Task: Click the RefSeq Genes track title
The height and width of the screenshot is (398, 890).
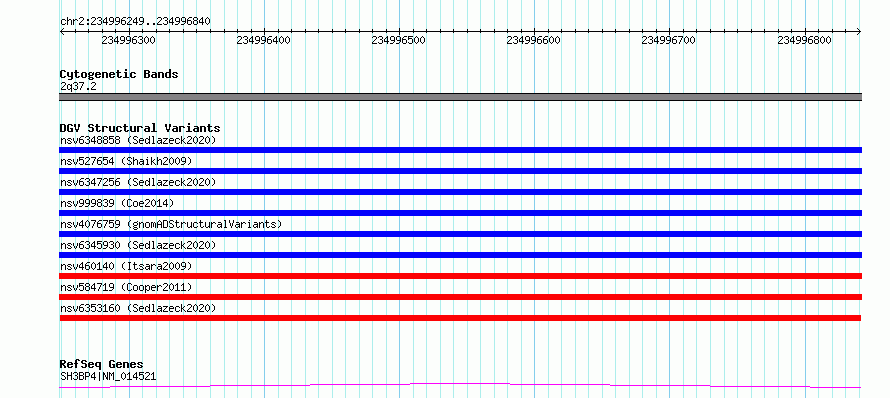Action: 101,365
